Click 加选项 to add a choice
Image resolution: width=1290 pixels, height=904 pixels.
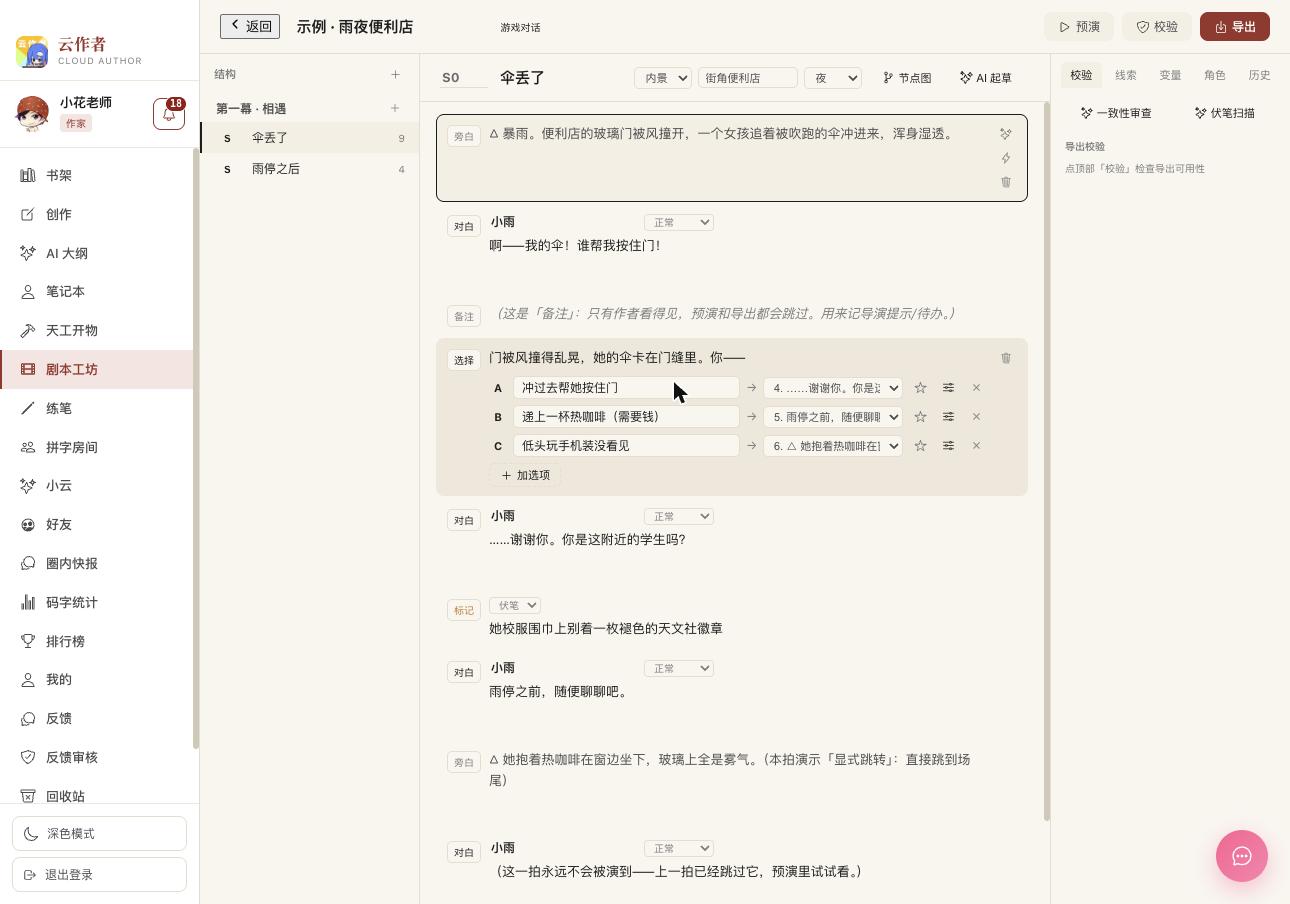point(525,475)
